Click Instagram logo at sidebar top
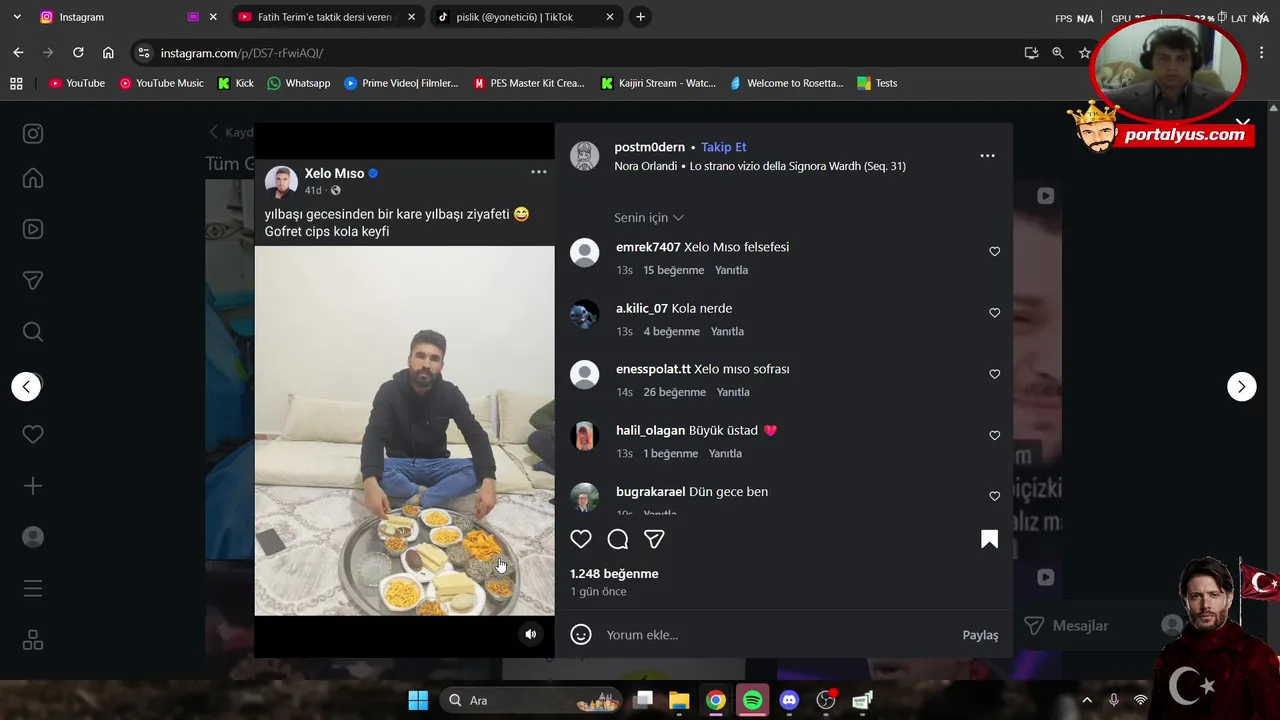Image resolution: width=1280 pixels, height=720 pixels. (33, 134)
